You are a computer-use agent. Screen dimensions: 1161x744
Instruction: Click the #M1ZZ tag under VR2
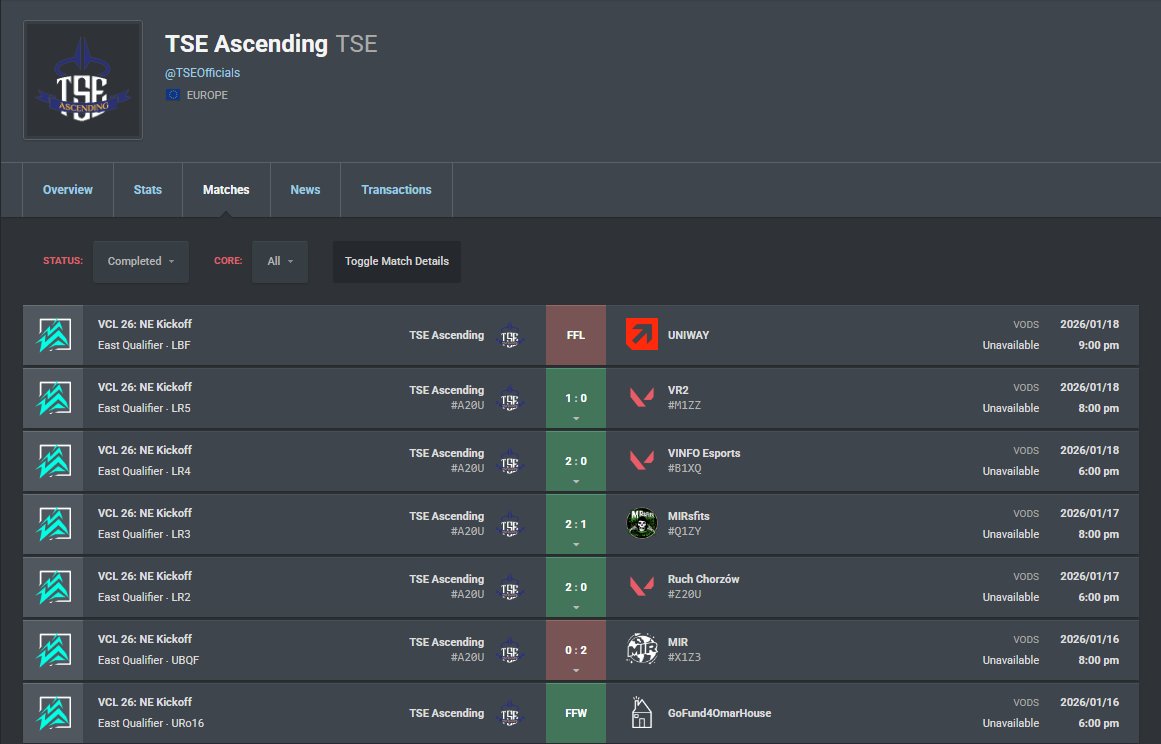pyautogui.click(x=684, y=405)
